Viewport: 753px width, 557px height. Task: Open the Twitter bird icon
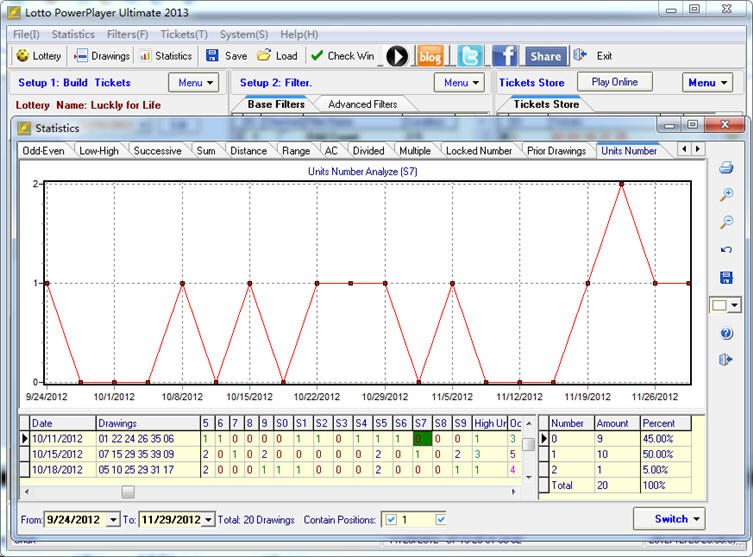click(x=469, y=56)
